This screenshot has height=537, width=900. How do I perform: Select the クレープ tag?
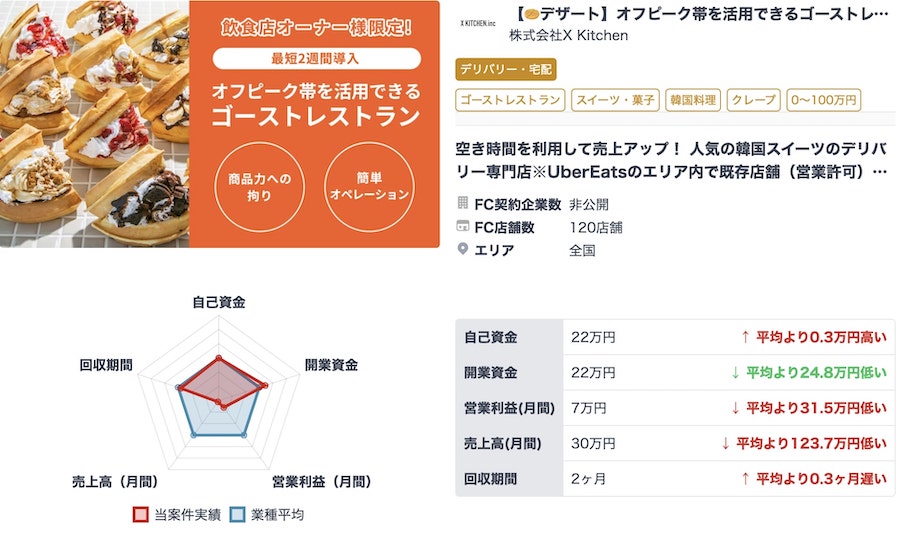754,100
